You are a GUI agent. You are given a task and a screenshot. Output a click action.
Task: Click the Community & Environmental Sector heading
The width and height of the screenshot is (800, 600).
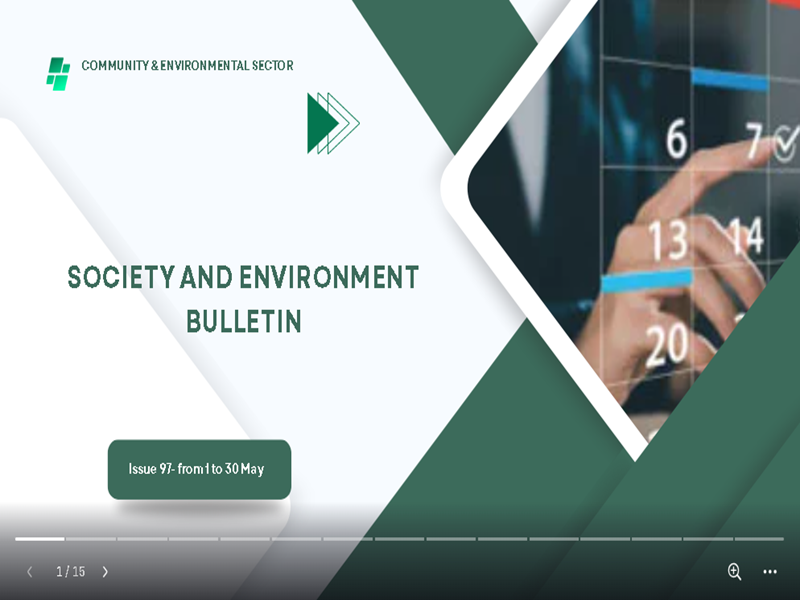pyautogui.click(x=187, y=65)
